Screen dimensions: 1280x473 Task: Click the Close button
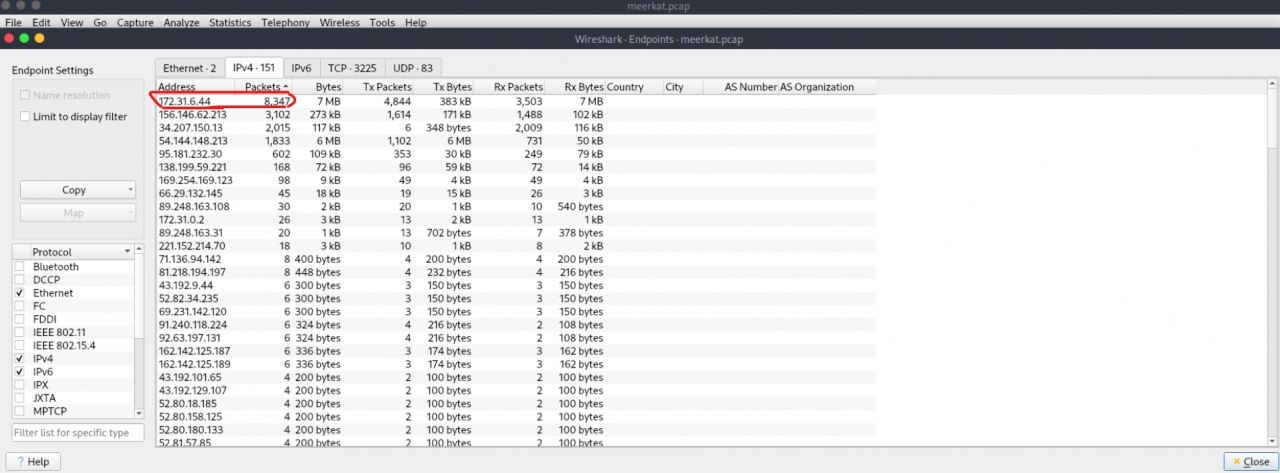(1250, 462)
